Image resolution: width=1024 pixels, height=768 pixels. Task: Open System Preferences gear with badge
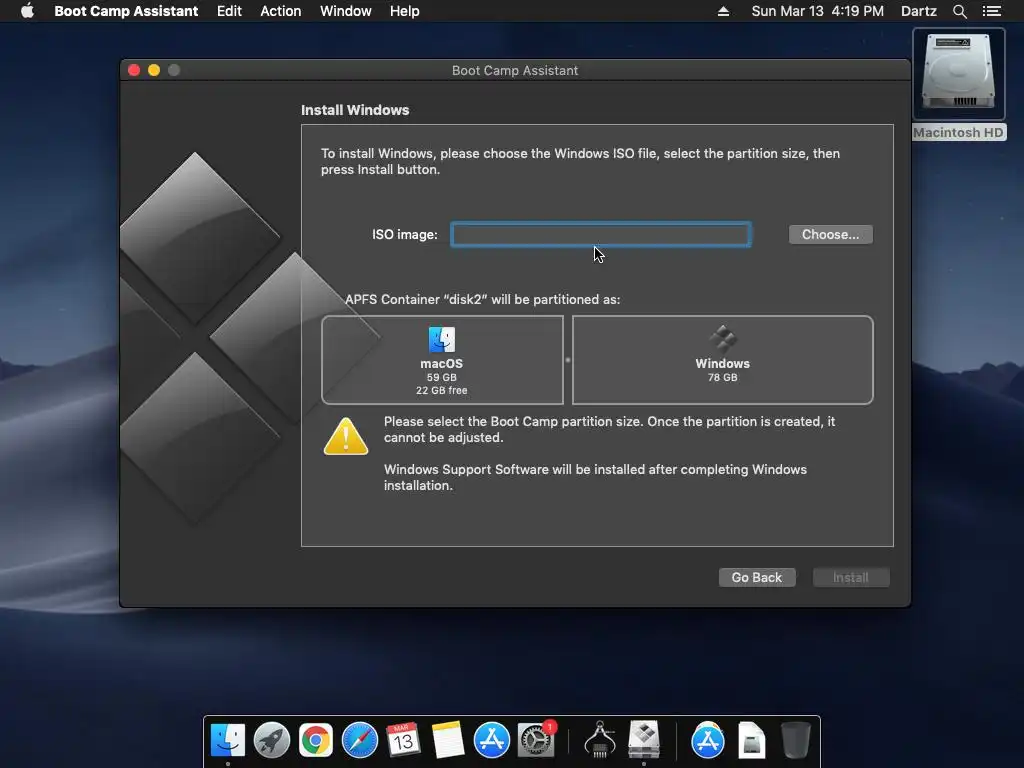pyautogui.click(x=536, y=740)
